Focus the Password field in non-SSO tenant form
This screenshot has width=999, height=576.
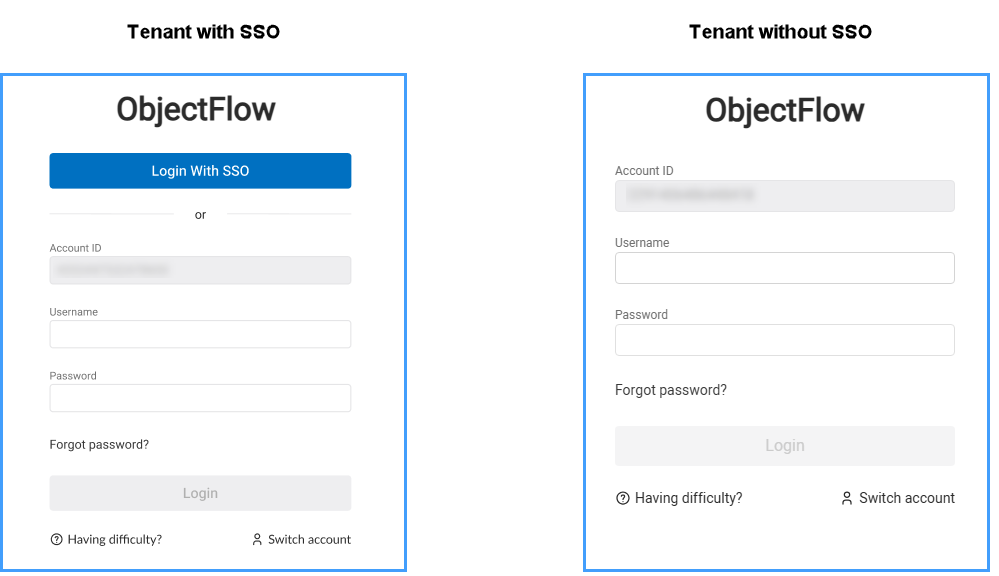coord(784,340)
